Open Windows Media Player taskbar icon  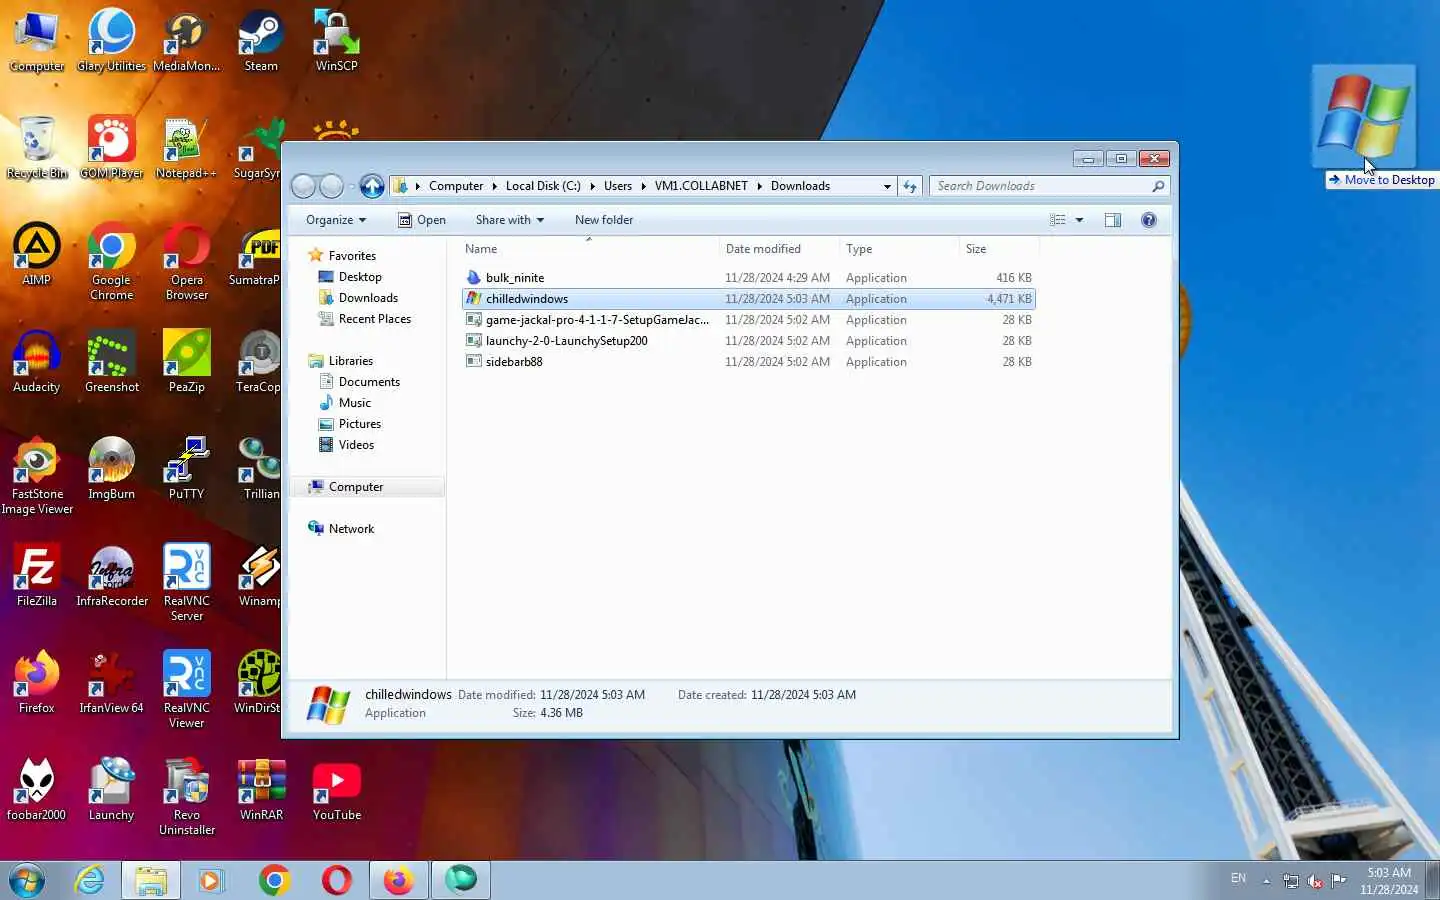tap(211, 881)
